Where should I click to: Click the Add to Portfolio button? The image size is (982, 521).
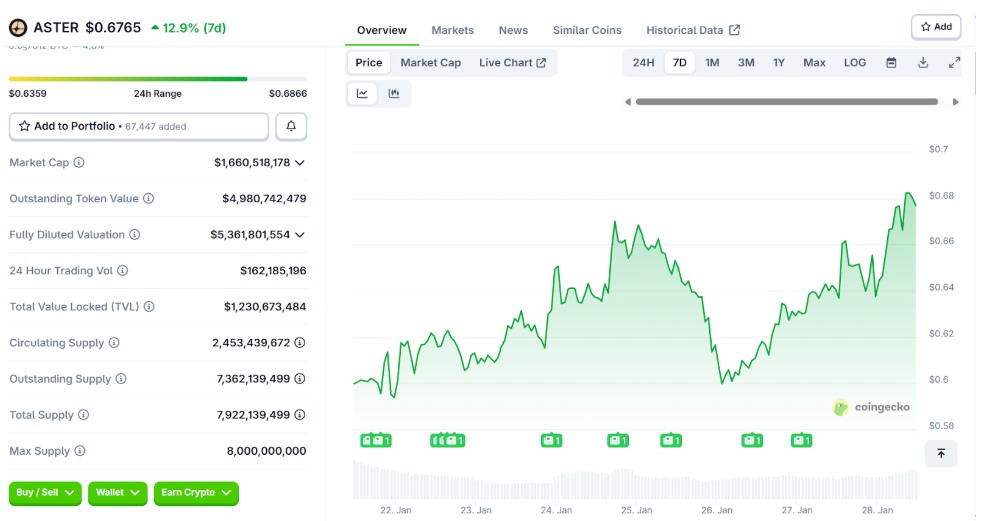pos(139,127)
